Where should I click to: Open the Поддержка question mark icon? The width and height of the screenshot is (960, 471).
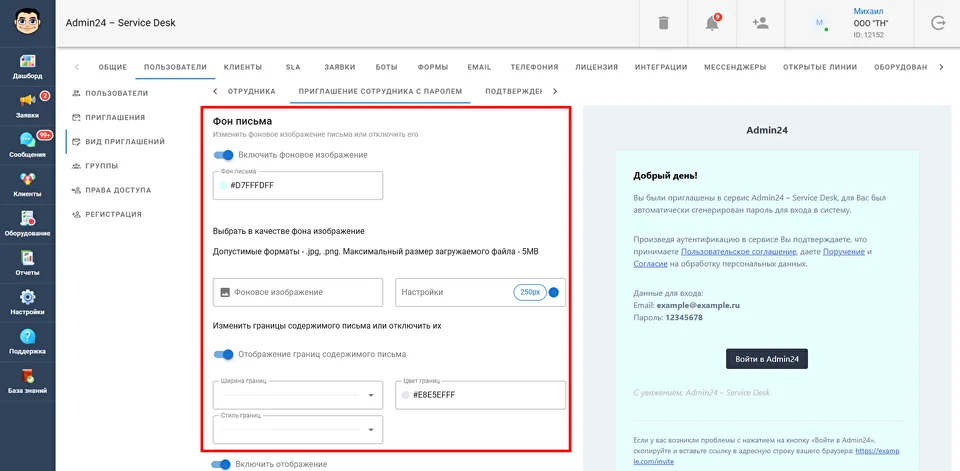[x=28, y=337]
